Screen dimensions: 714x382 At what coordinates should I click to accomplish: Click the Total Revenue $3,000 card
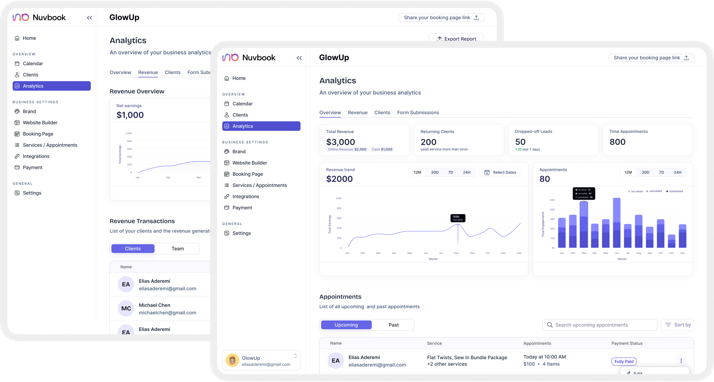[364, 140]
